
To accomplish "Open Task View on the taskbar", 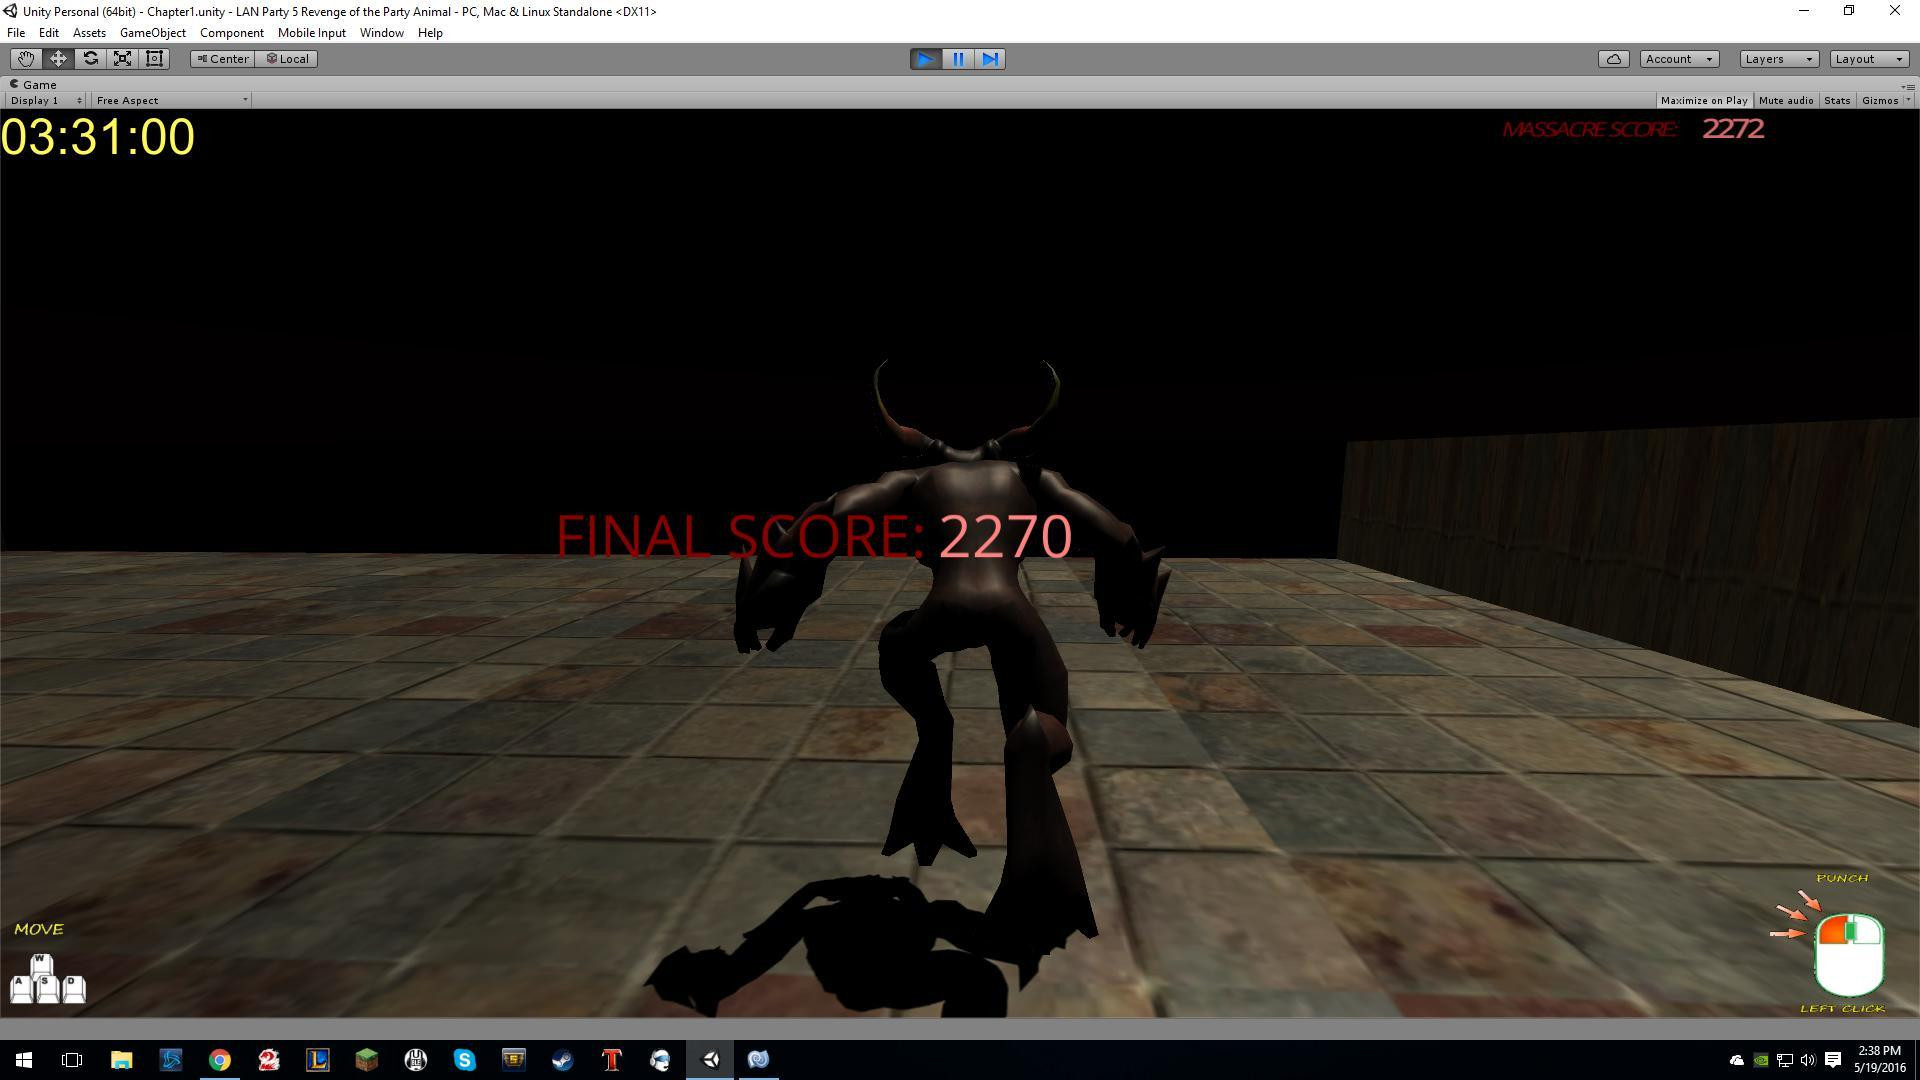I will [72, 1060].
